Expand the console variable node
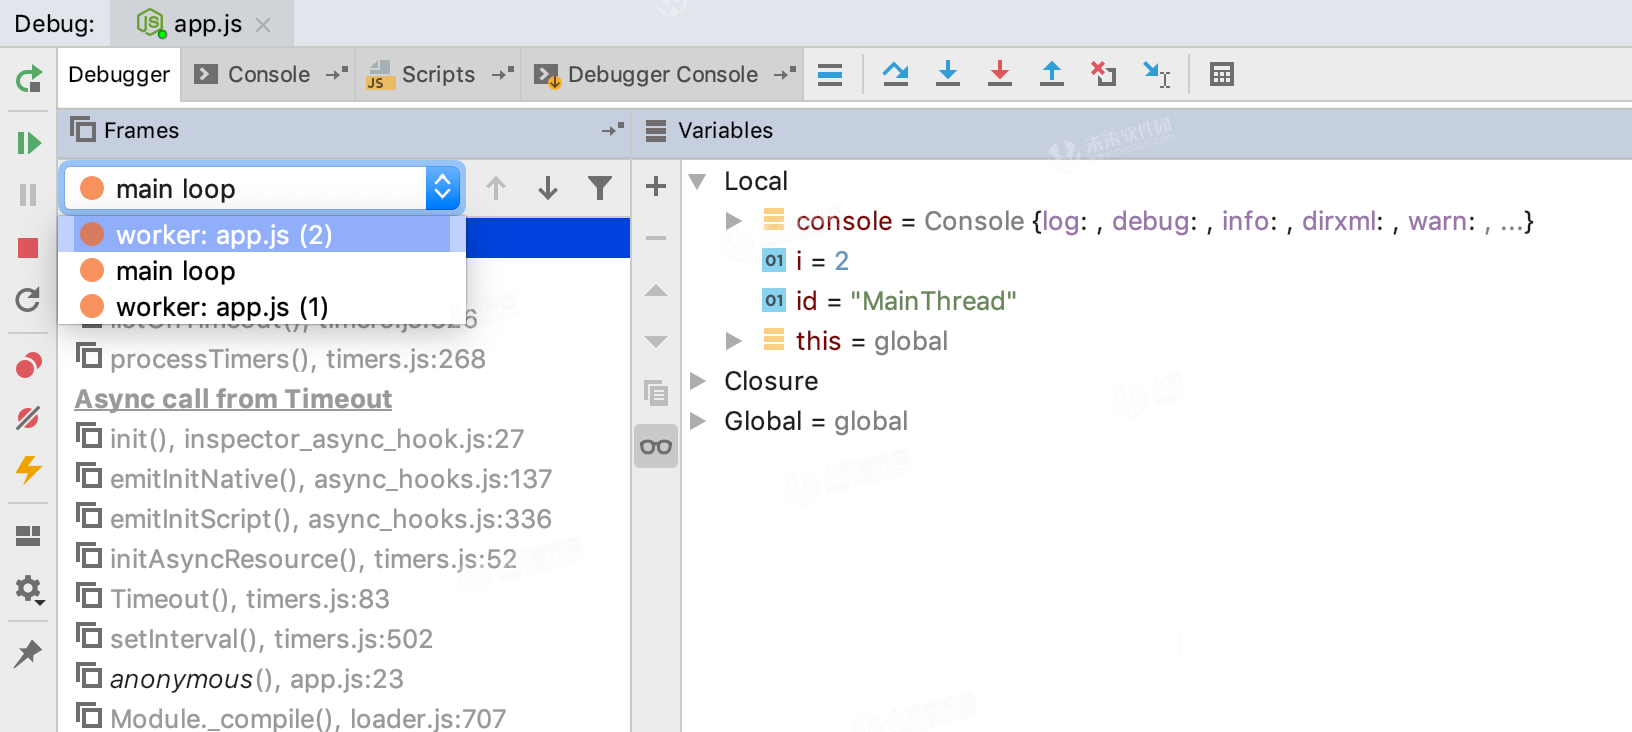The width and height of the screenshot is (1632, 732). 734,221
